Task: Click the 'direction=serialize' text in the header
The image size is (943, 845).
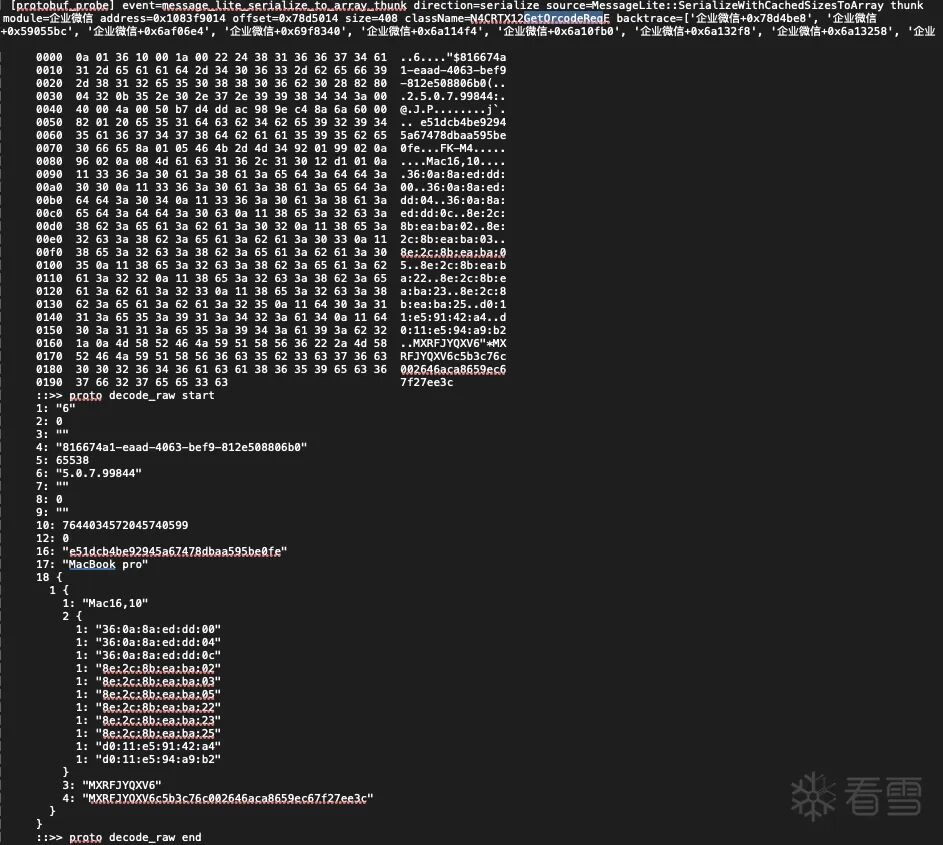Action: [476, 5]
